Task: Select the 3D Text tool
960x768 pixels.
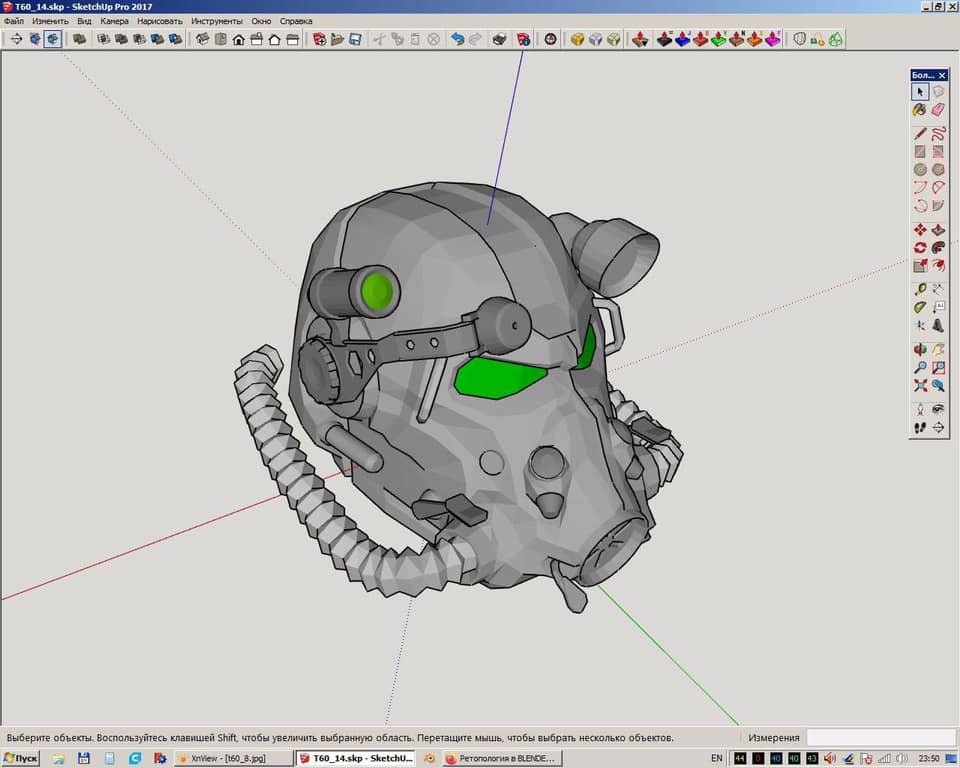Action: tap(938, 325)
